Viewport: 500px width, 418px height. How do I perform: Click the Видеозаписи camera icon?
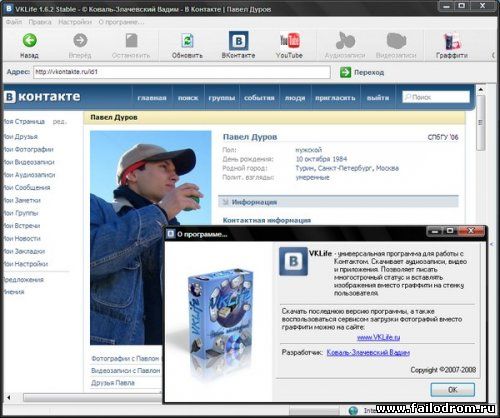[396, 41]
